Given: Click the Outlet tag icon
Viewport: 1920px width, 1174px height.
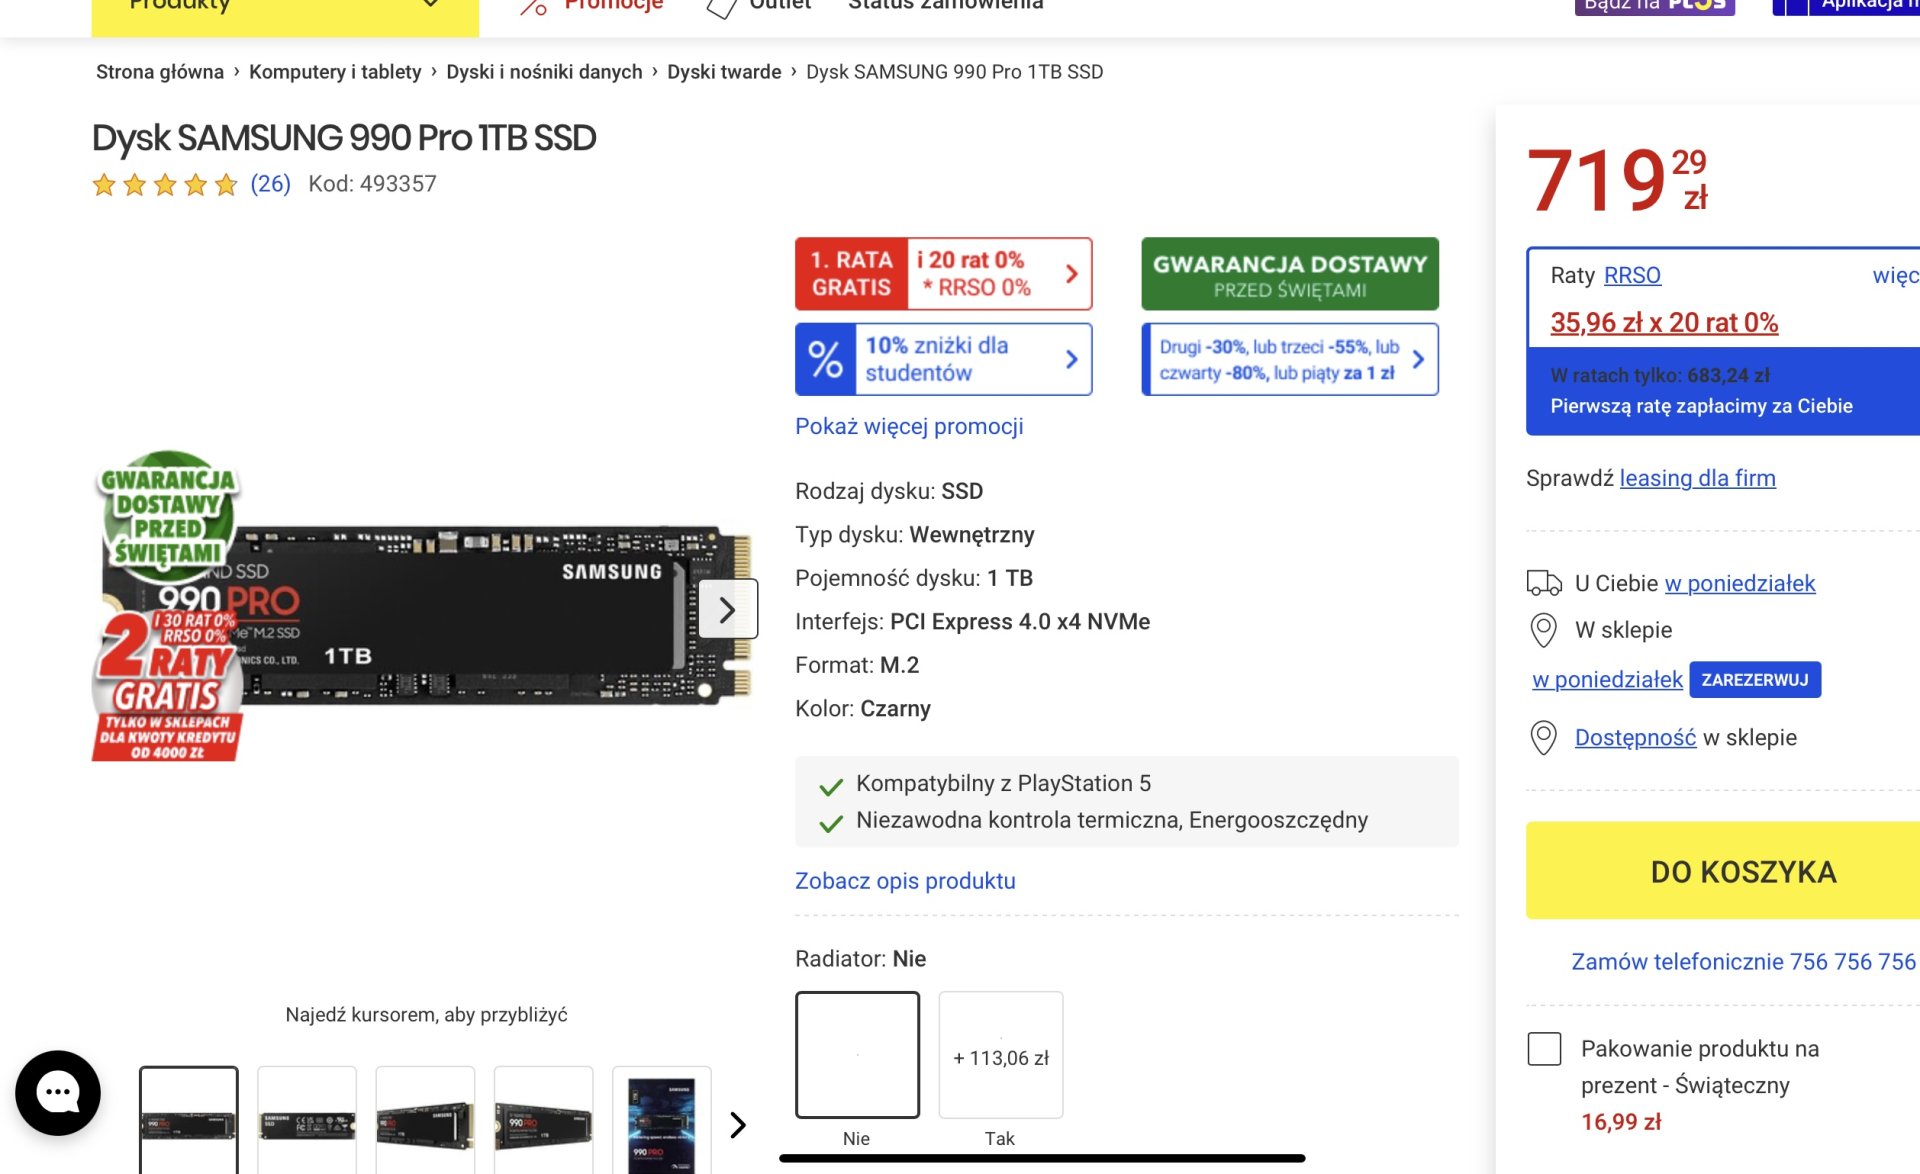Looking at the screenshot, I should [x=721, y=8].
